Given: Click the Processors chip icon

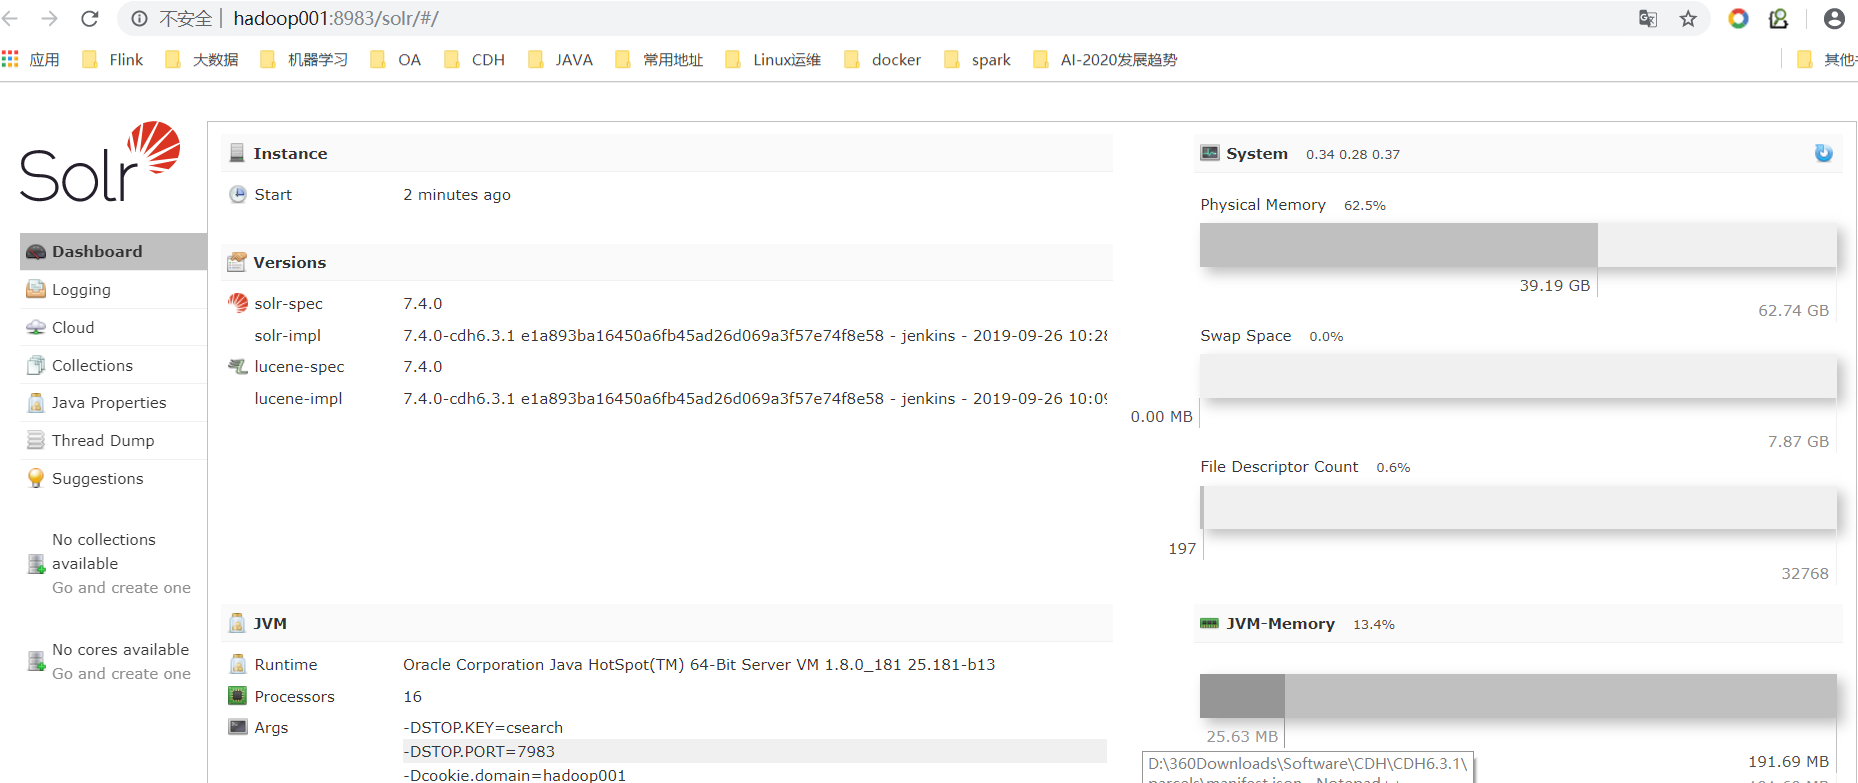Looking at the screenshot, I should (238, 696).
